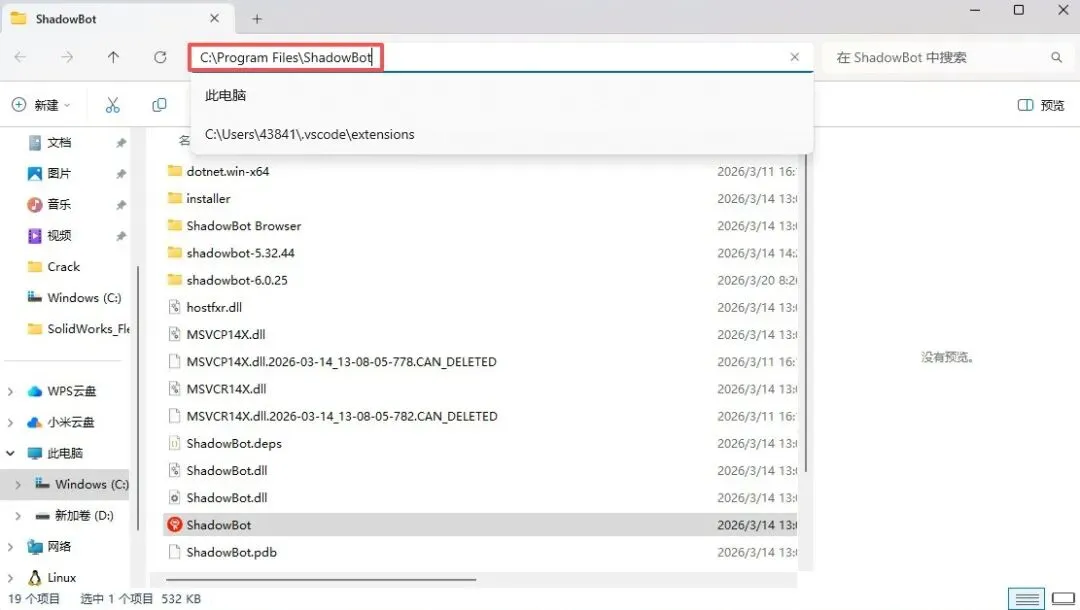Select the ShadowBot application with red icon
Viewport: 1080px width, 610px height.
point(480,525)
